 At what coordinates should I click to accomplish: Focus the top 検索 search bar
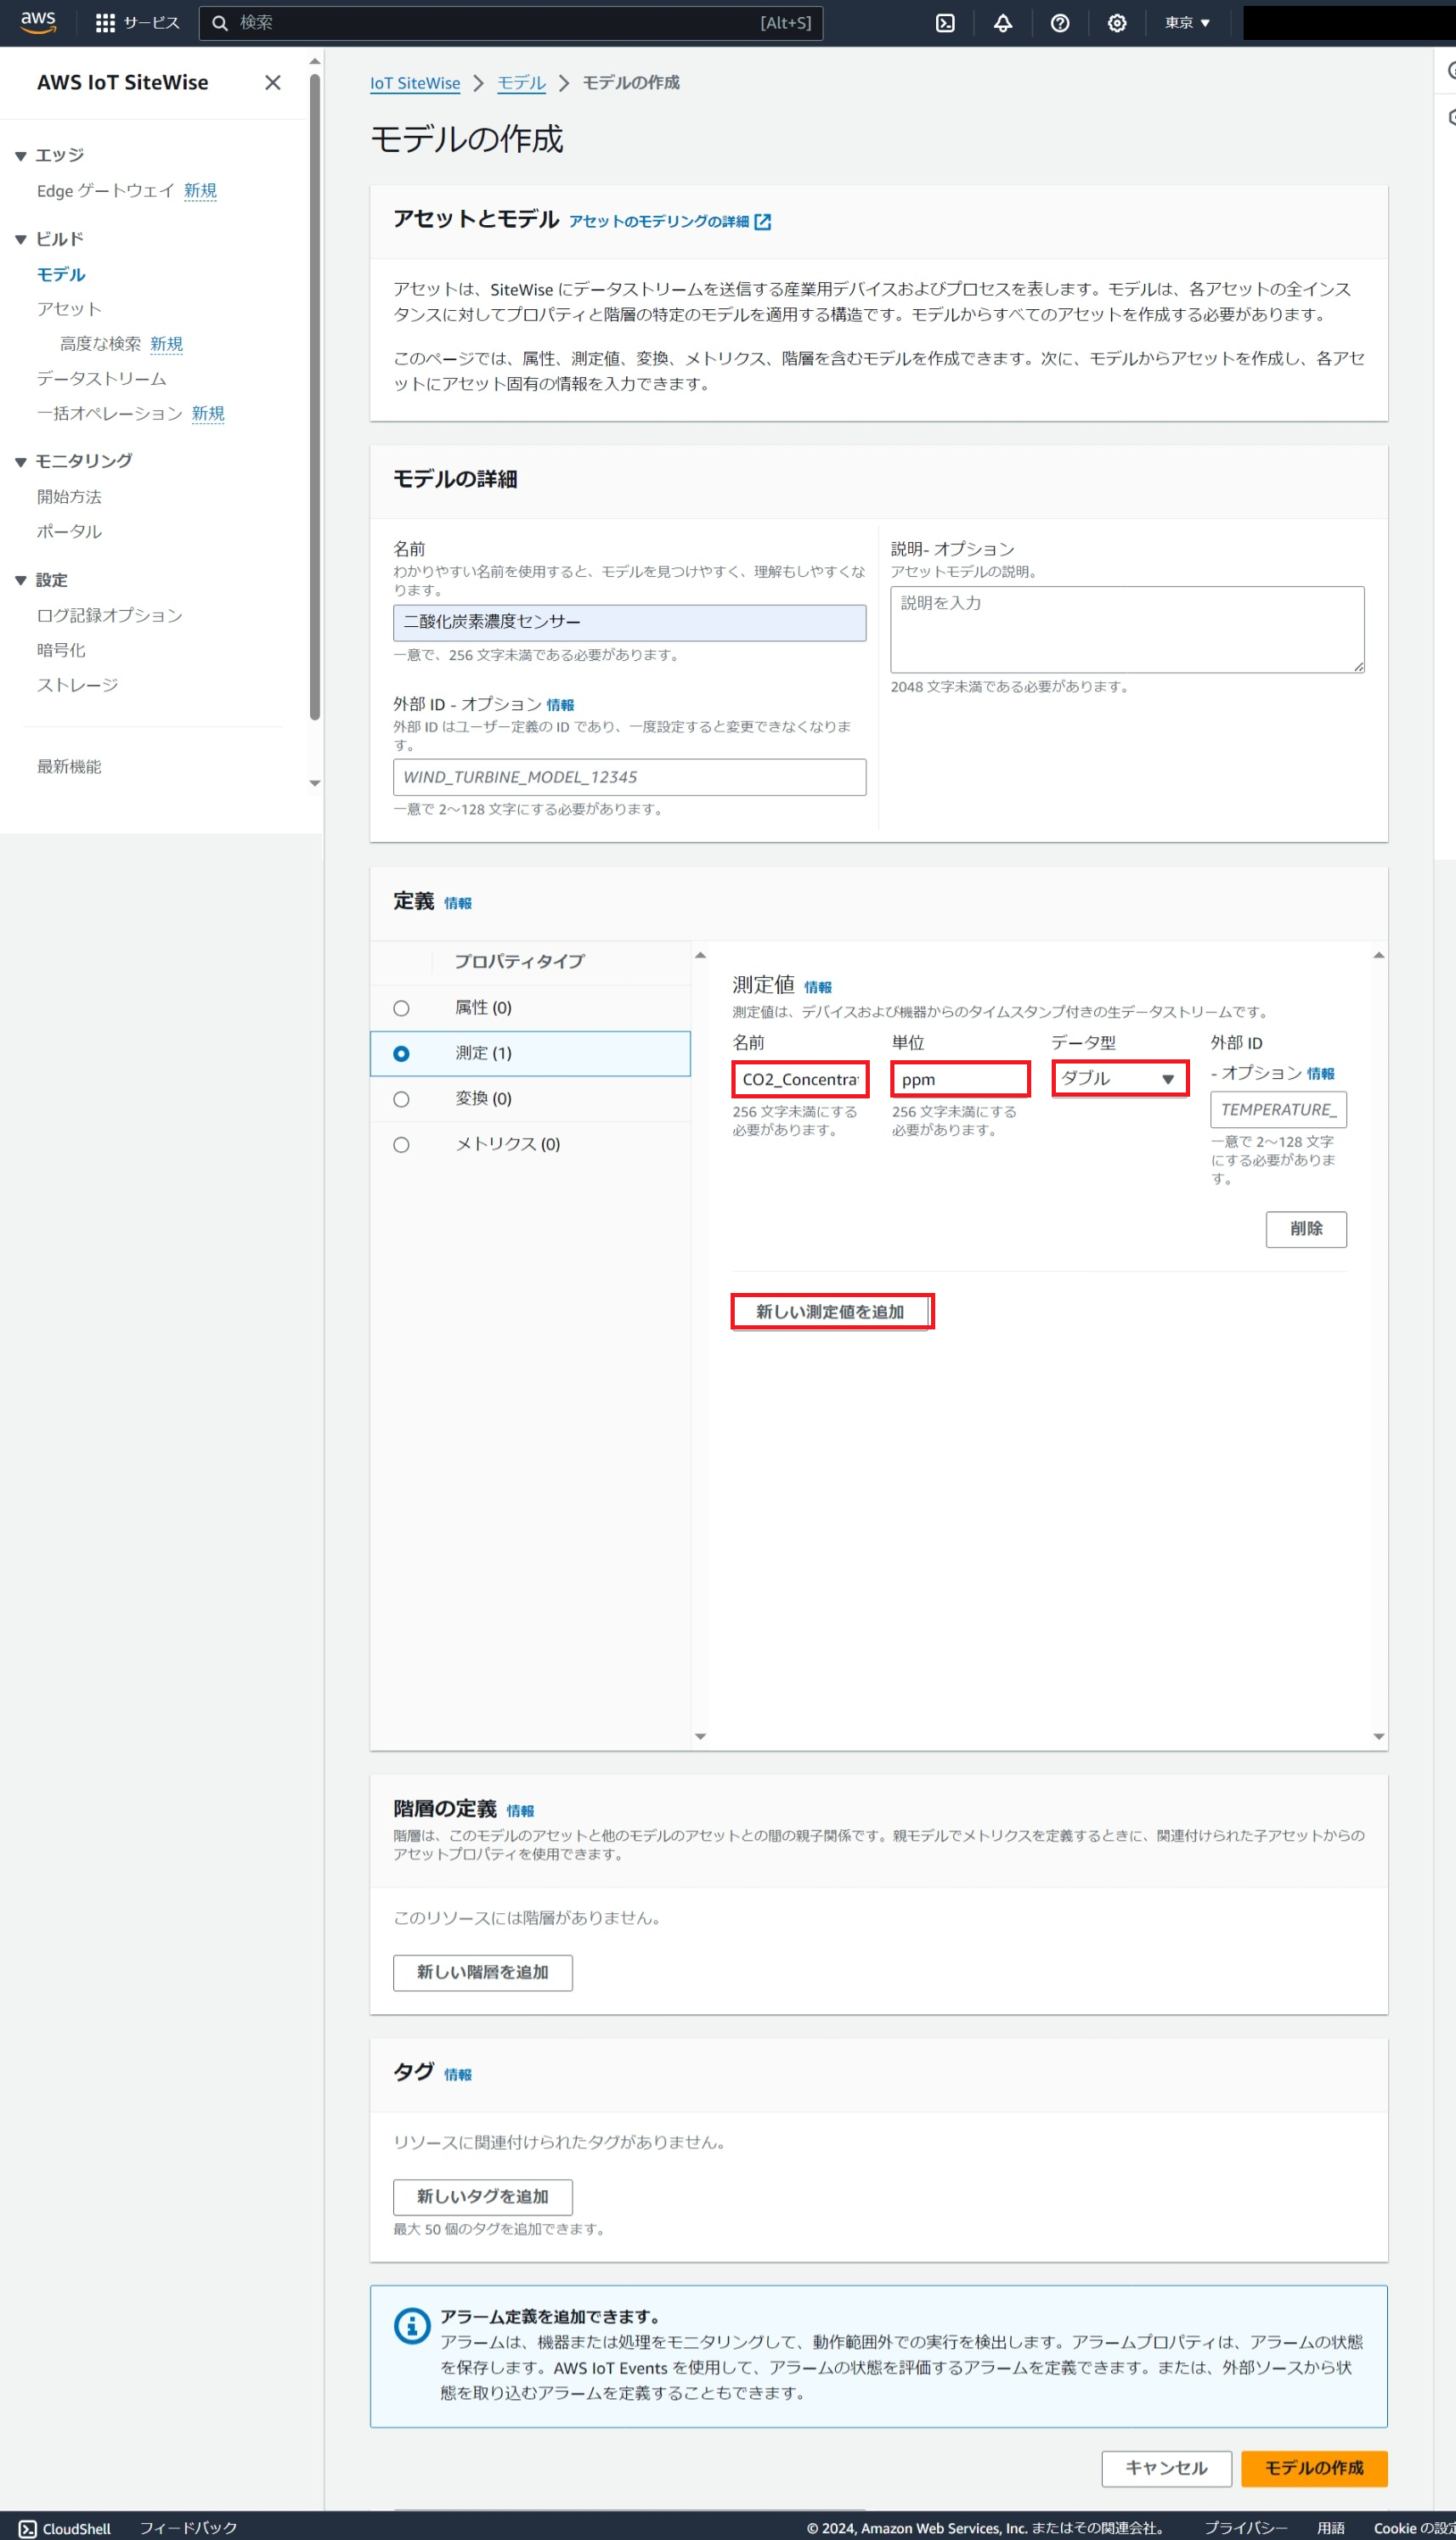(x=510, y=23)
